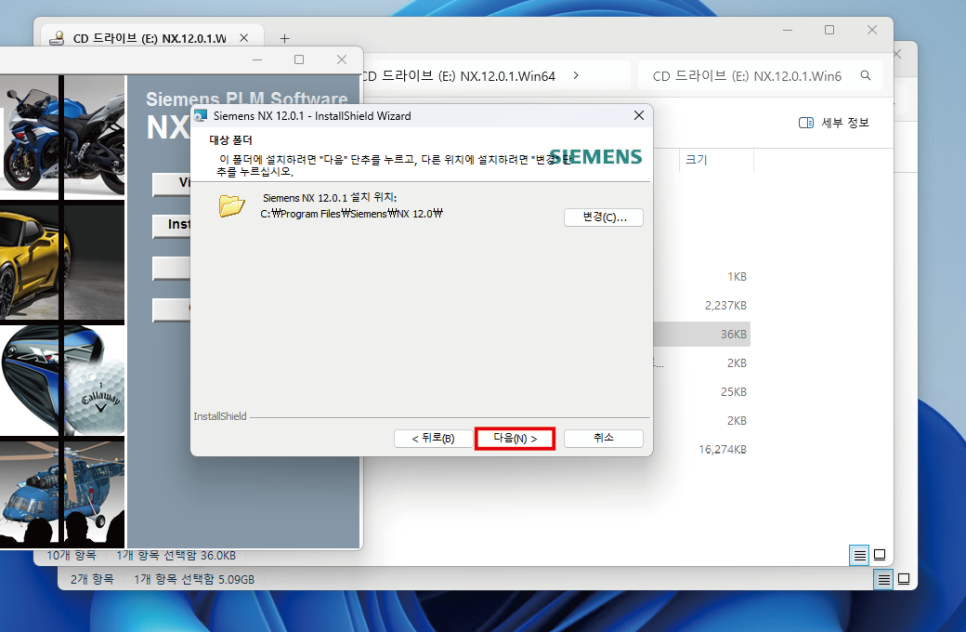
Task: Click the helicopter image in NX launcher
Action: pyautogui.click(x=62, y=492)
